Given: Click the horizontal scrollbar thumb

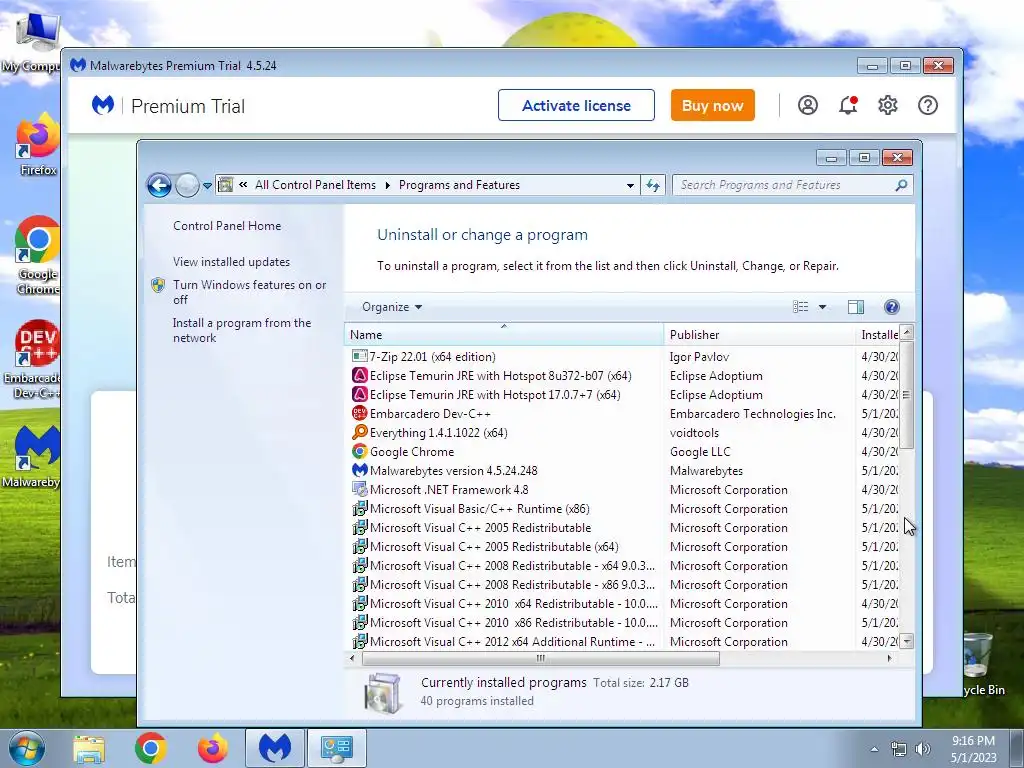Looking at the screenshot, I should point(541,658).
